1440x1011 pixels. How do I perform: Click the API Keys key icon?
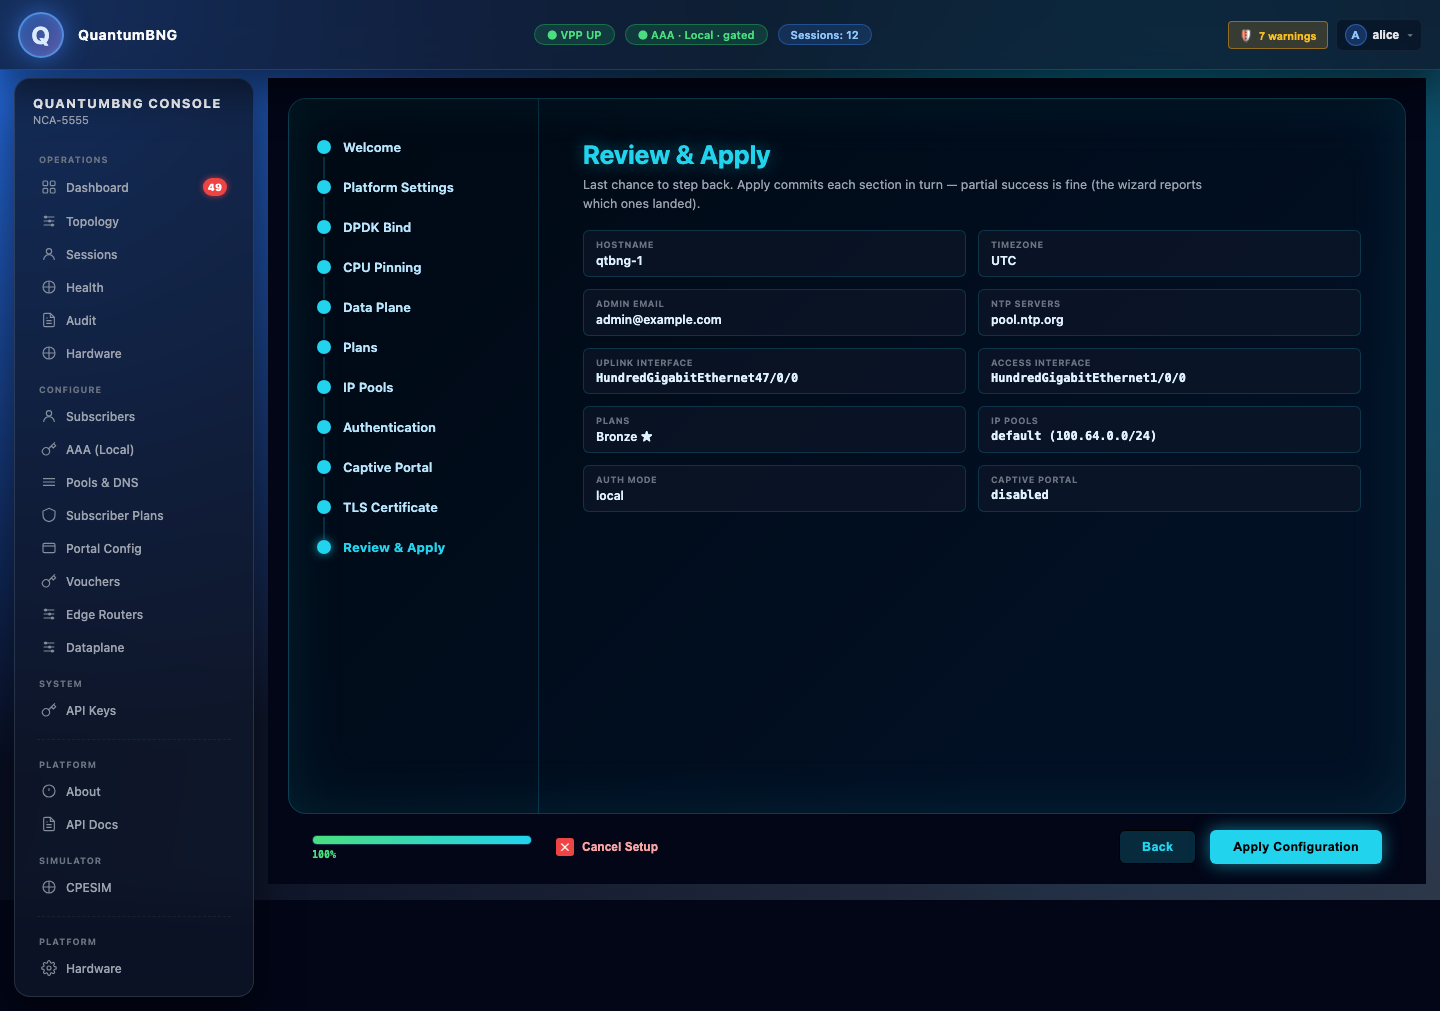coord(49,710)
